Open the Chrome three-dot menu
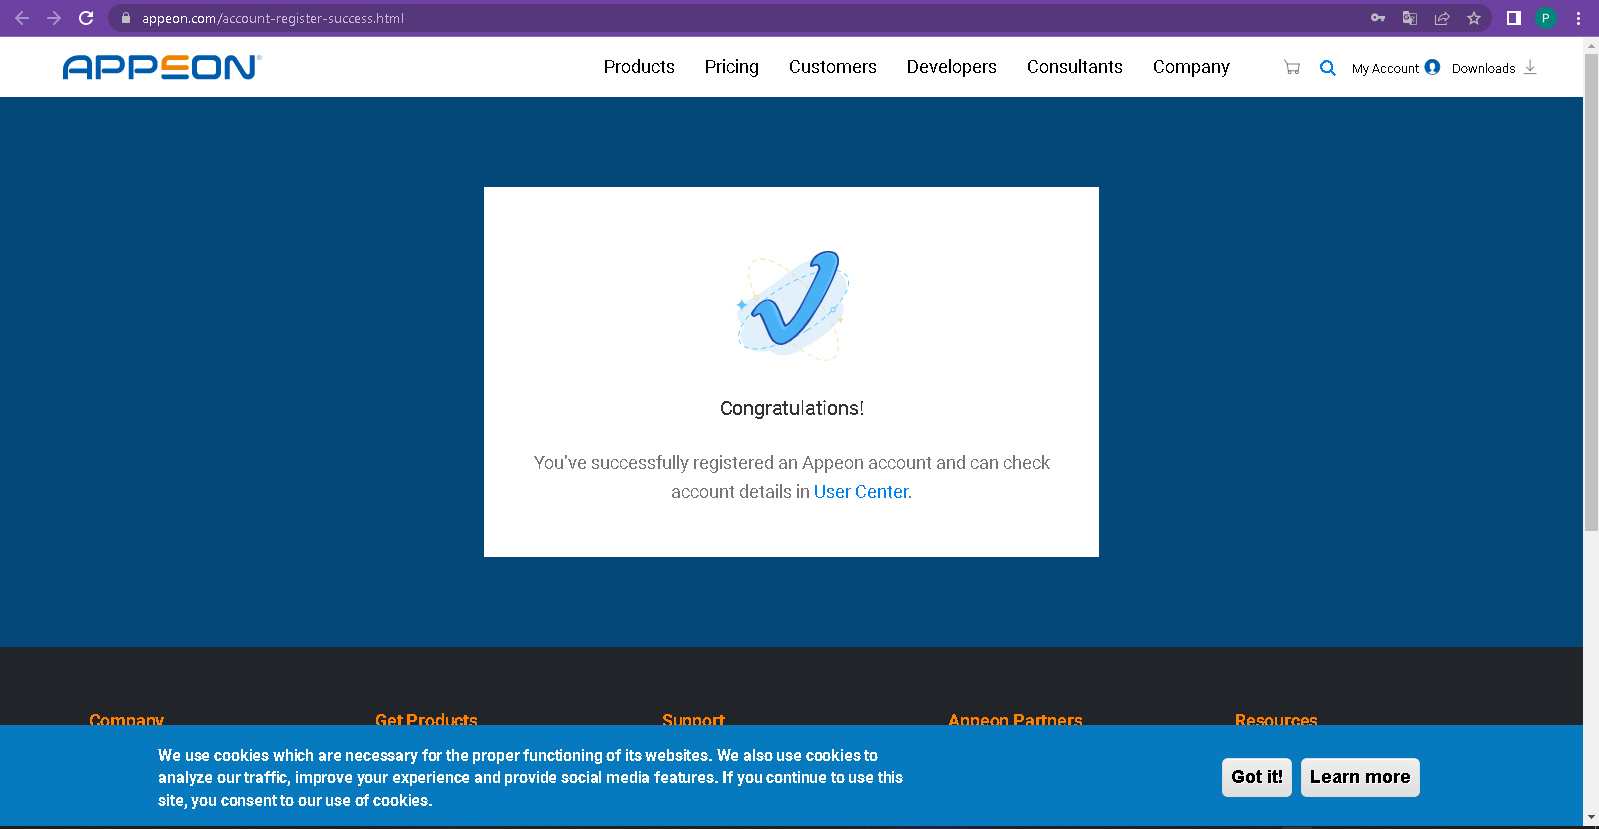This screenshot has width=1599, height=829. coord(1578,18)
